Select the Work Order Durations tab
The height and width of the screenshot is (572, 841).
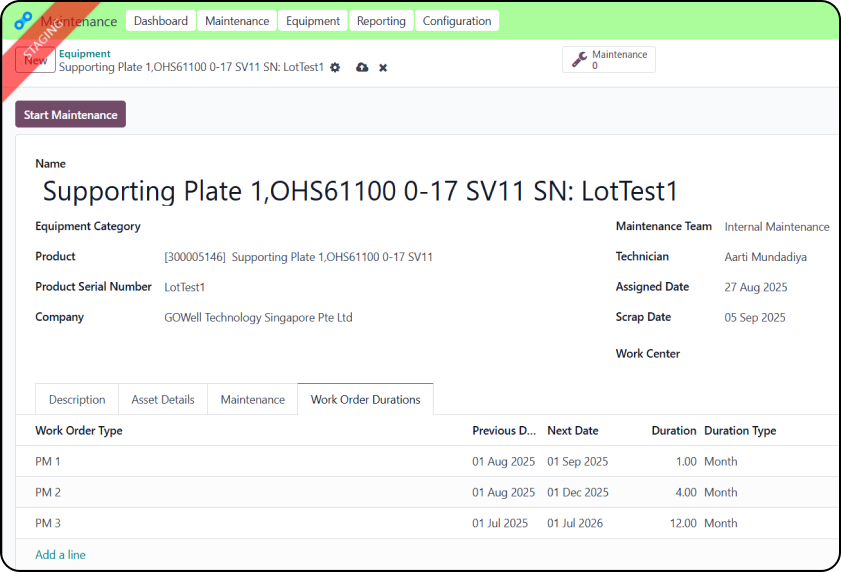(x=365, y=399)
